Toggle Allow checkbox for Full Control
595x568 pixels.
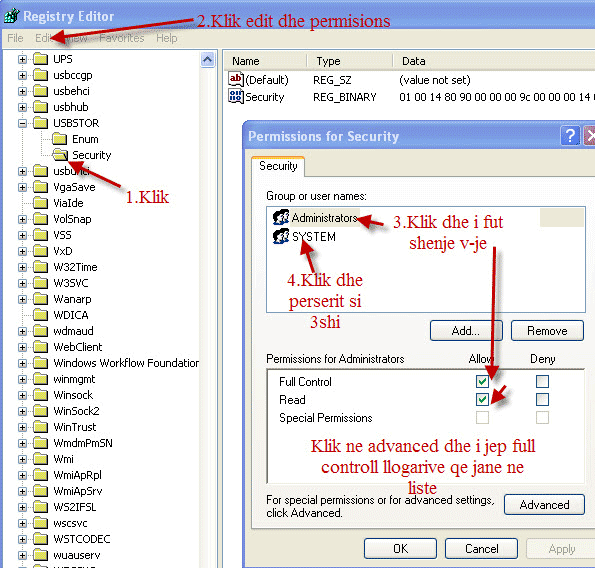click(x=482, y=381)
